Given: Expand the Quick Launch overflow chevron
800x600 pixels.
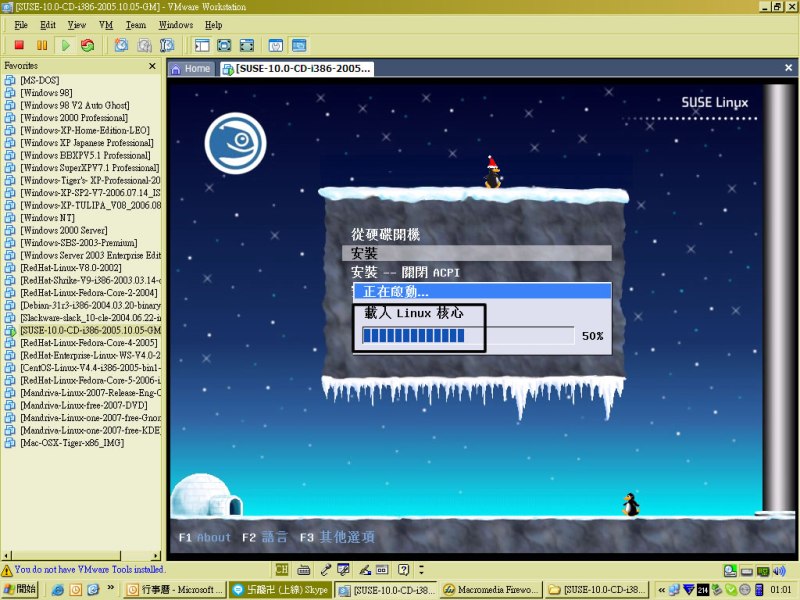Looking at the screenshot, I should [x=111, y=588].
